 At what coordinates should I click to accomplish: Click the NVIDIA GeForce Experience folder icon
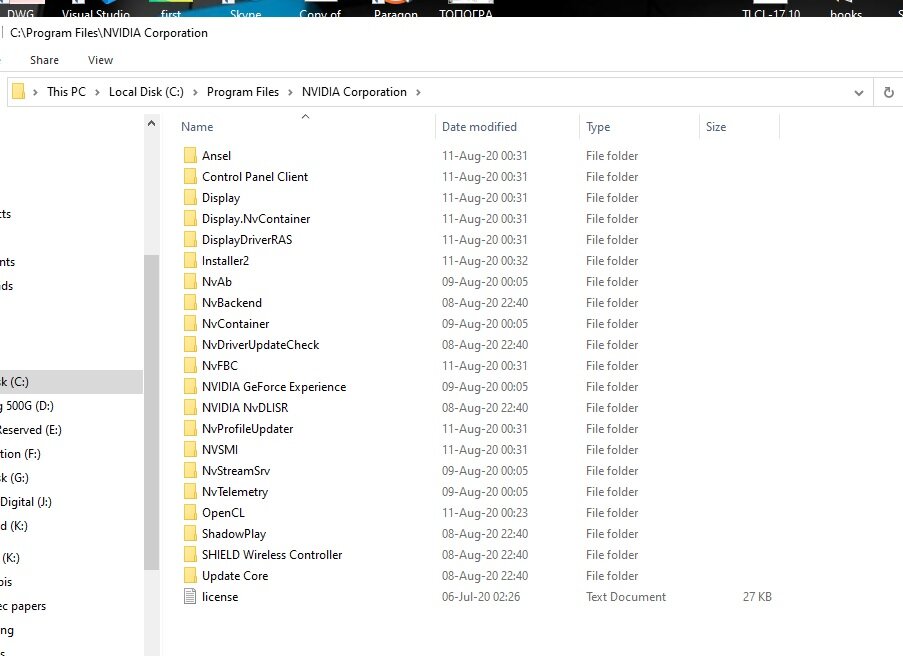click(190, 386)
